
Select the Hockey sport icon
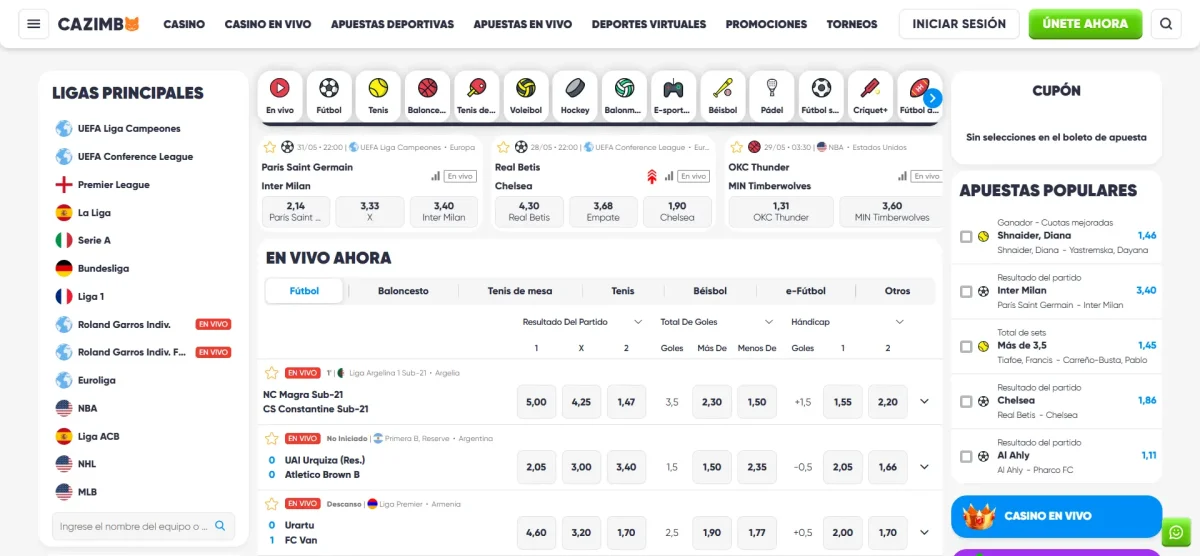[x=575, y=96]
